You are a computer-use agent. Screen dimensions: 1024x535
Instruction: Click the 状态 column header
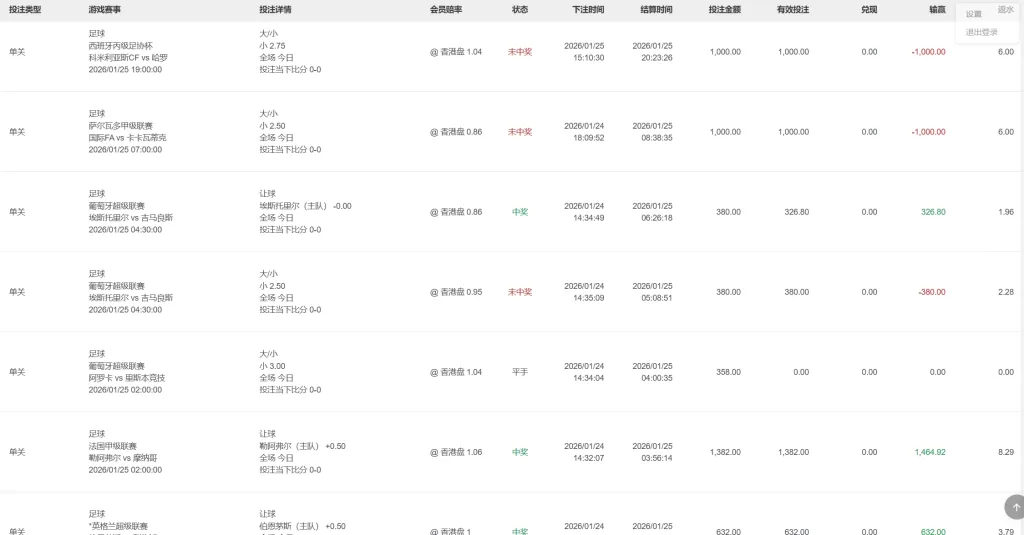pos(520,9)
